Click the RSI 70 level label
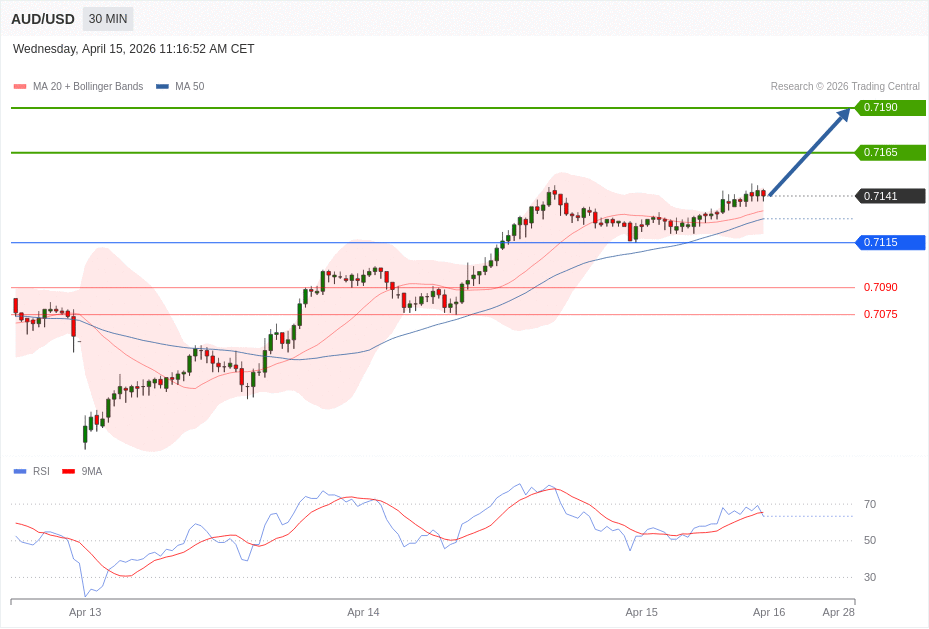 (870, 505)
